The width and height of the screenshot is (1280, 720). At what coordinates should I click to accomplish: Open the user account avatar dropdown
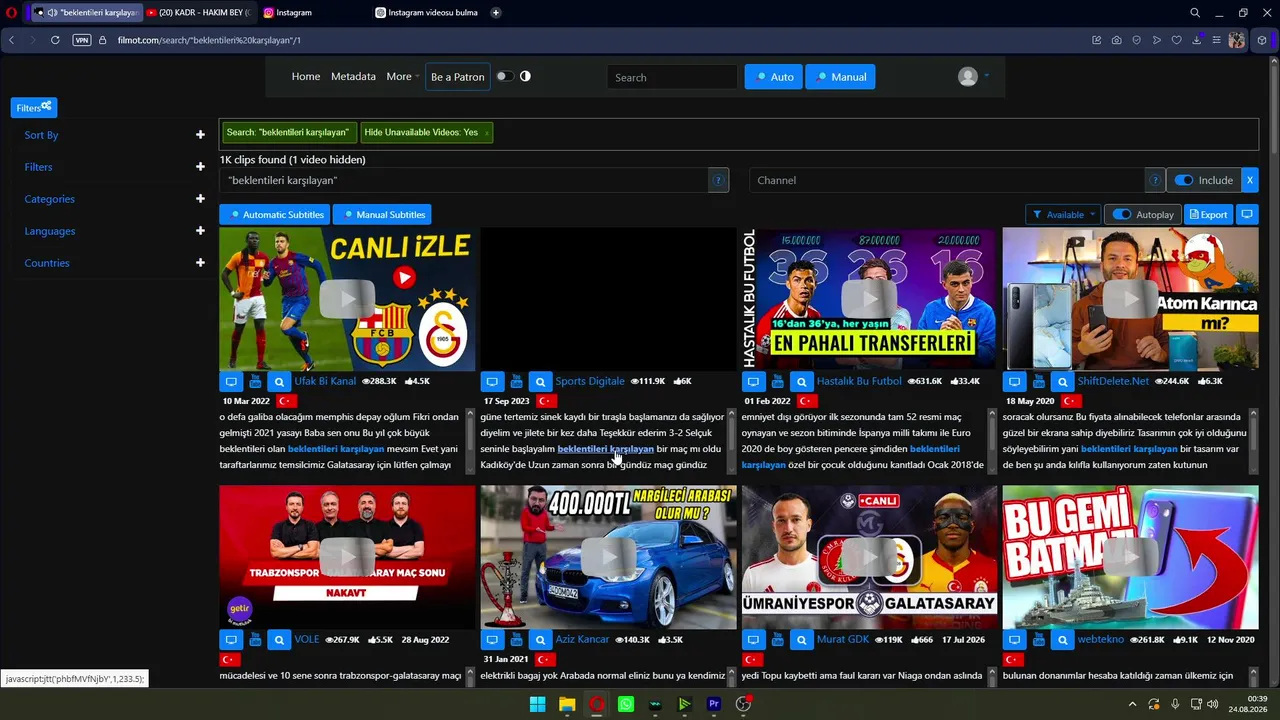tap(973, 77)
